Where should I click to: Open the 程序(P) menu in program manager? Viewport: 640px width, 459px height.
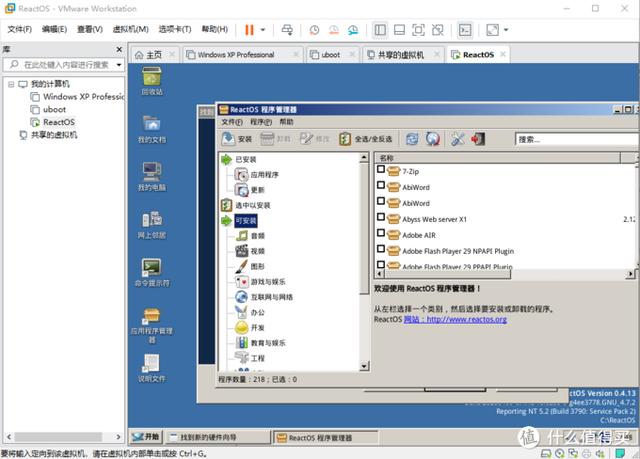click(261, 122)
